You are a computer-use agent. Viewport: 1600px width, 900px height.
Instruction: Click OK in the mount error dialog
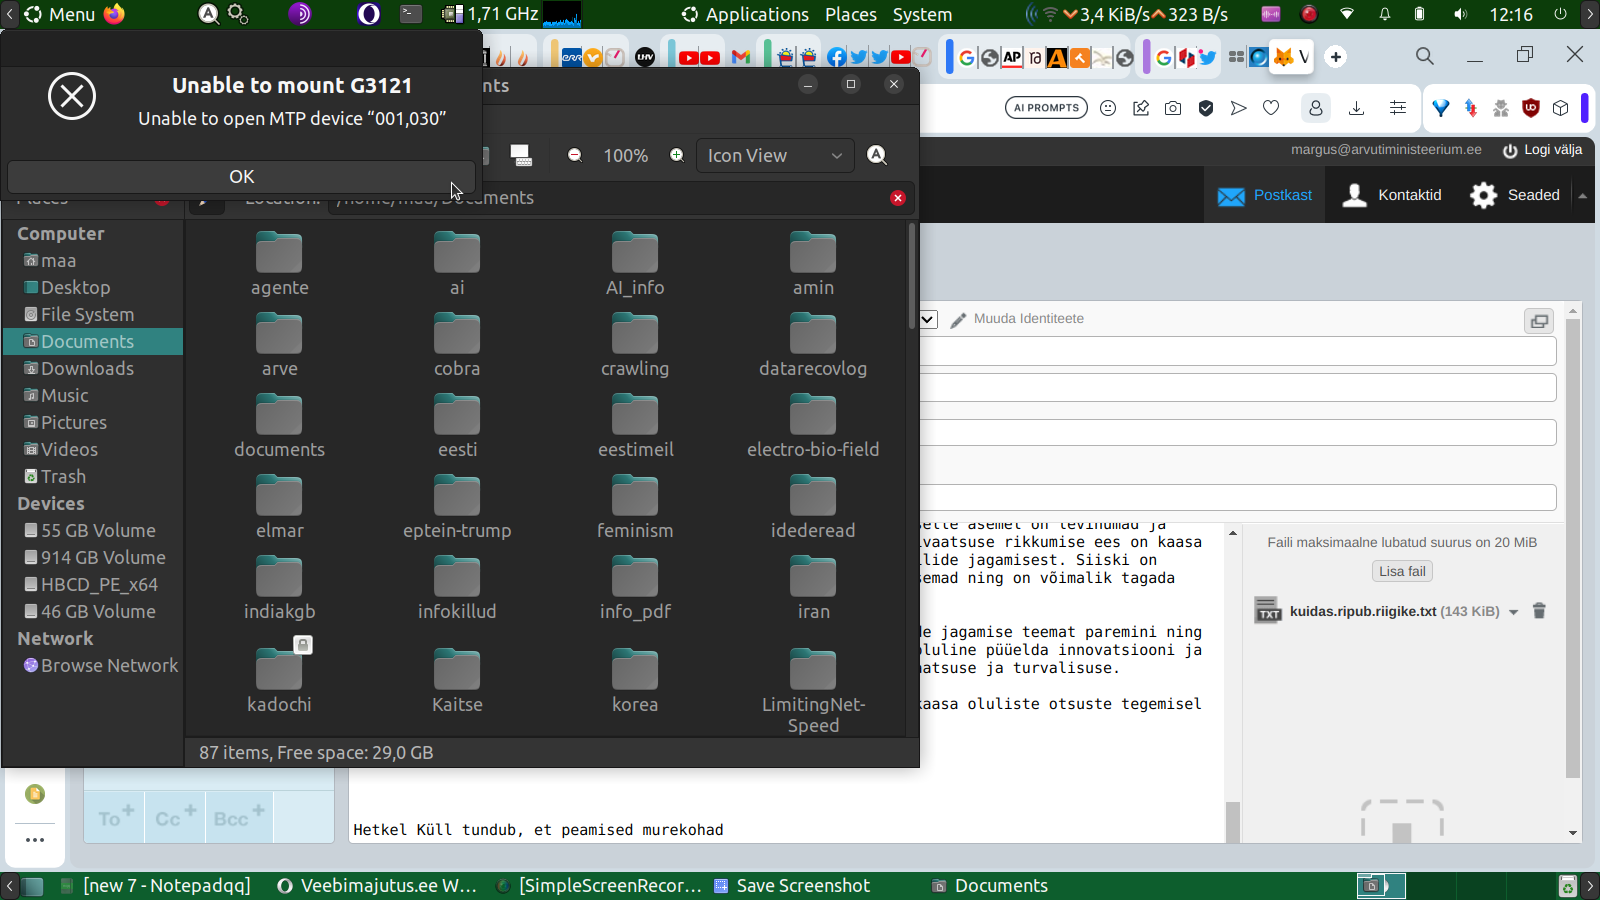click(241, 177)
